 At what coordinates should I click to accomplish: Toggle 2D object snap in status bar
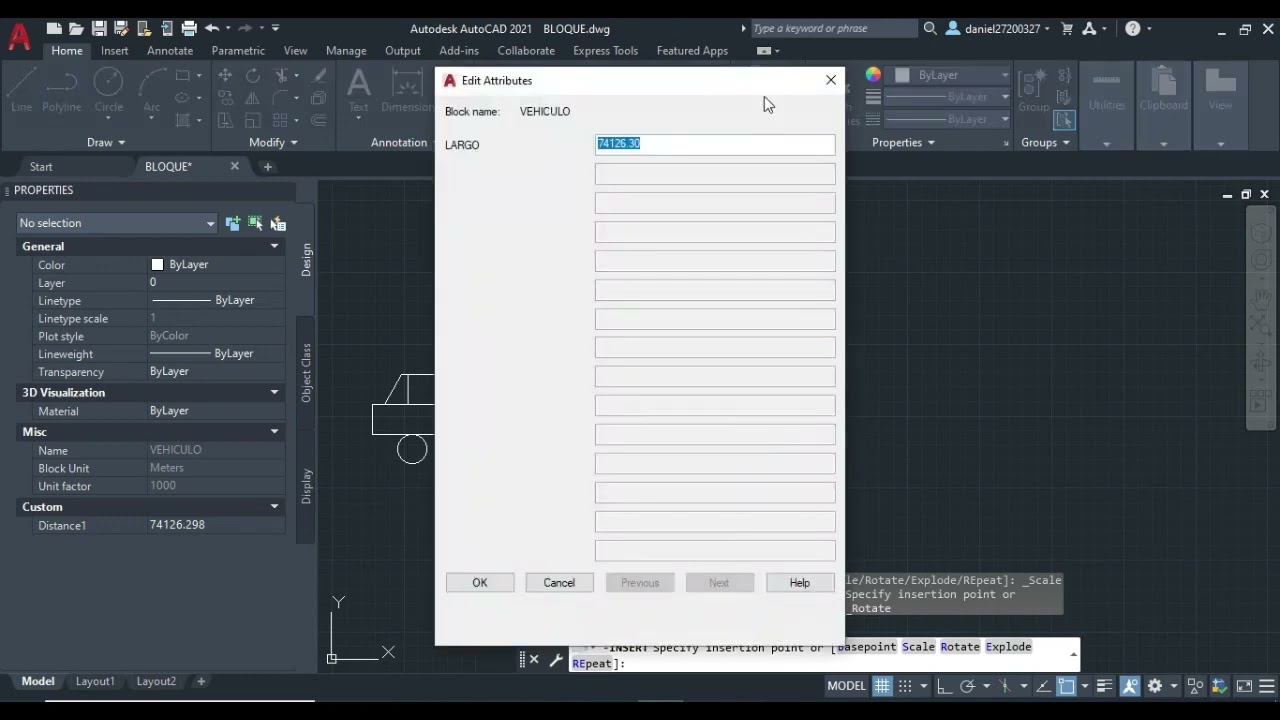click(1066, 686)
